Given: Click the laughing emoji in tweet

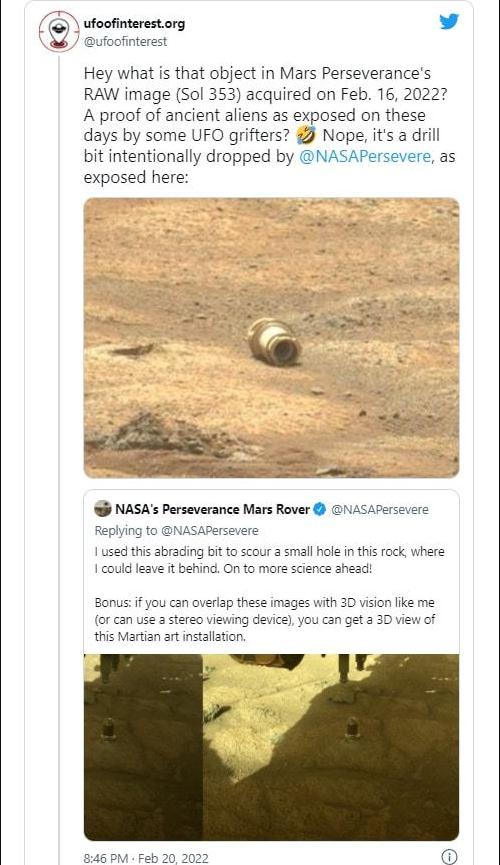Looking at the screenshot, I should (306, 135).
